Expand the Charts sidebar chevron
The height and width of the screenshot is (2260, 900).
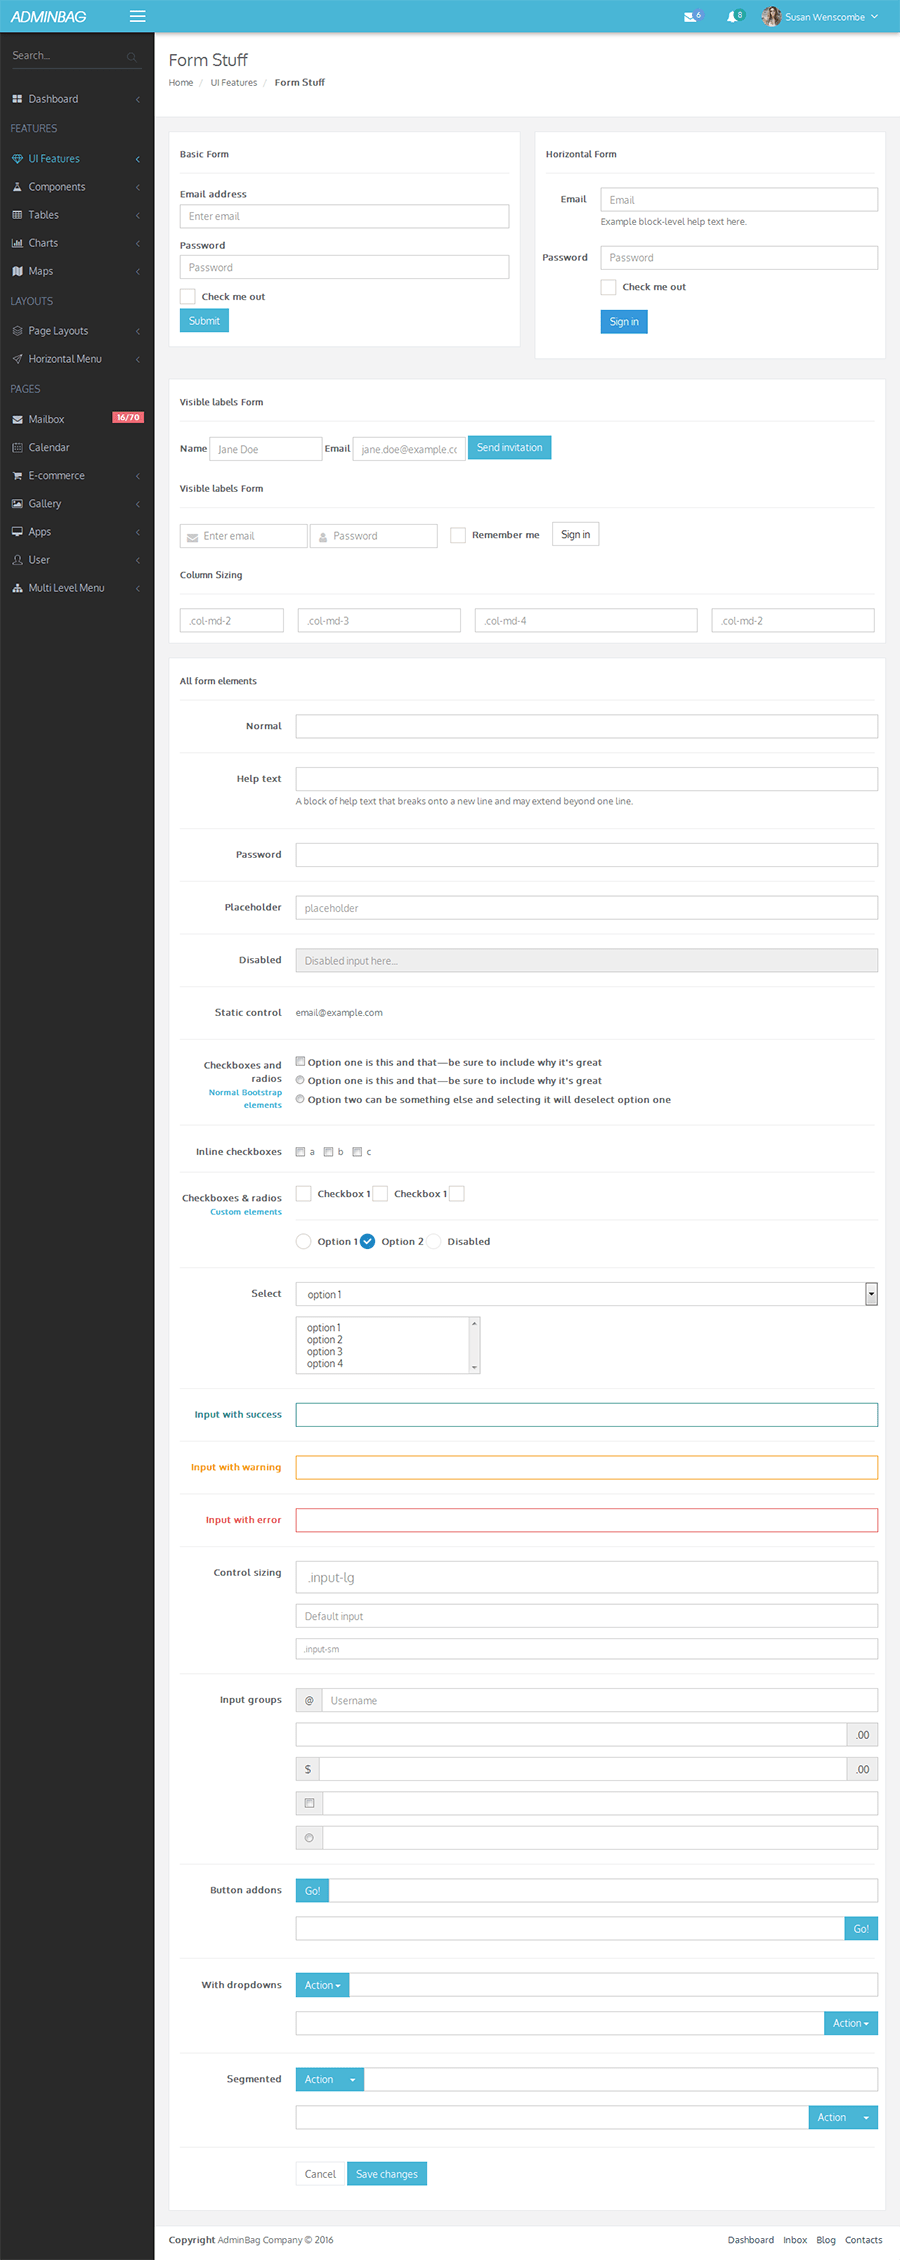click(138, 243)
